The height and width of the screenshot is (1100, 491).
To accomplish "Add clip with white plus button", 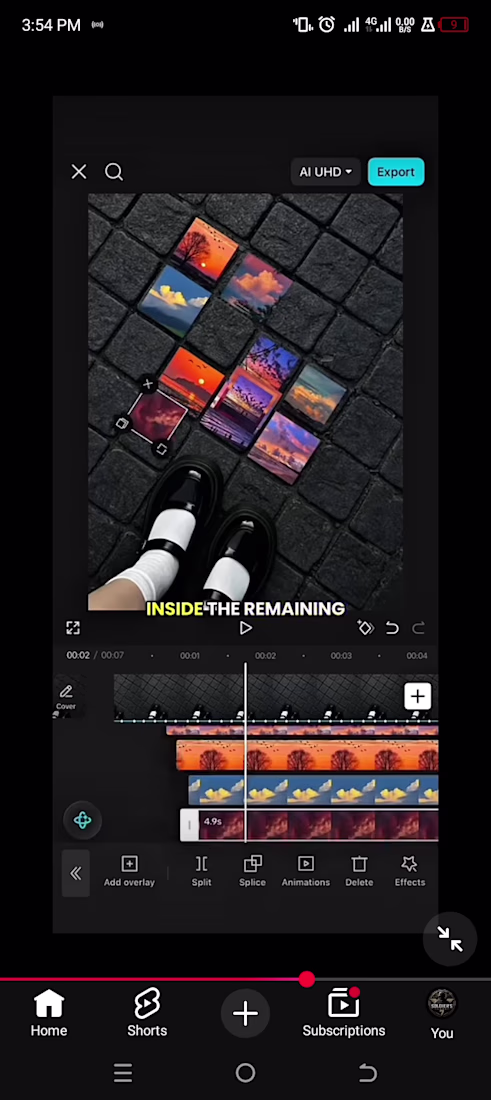I will tap(417, 697).
